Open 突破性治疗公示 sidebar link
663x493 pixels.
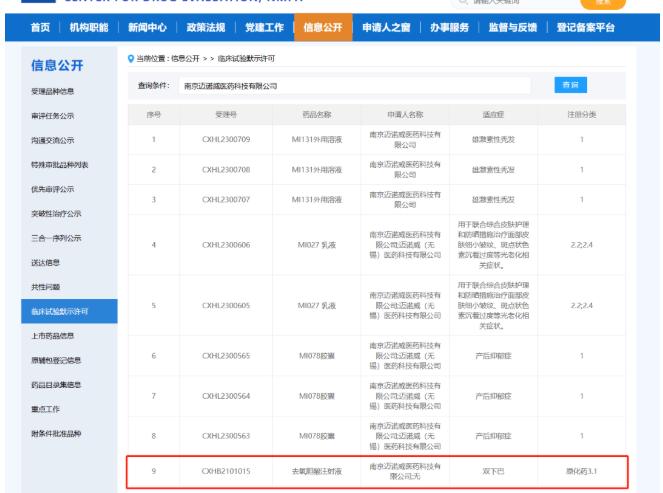(x=56, y=214)
